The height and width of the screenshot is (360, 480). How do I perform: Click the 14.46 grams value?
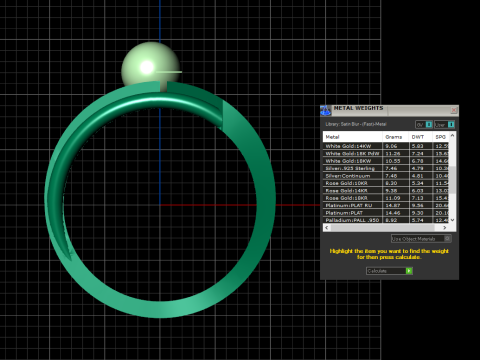(393, 213)
